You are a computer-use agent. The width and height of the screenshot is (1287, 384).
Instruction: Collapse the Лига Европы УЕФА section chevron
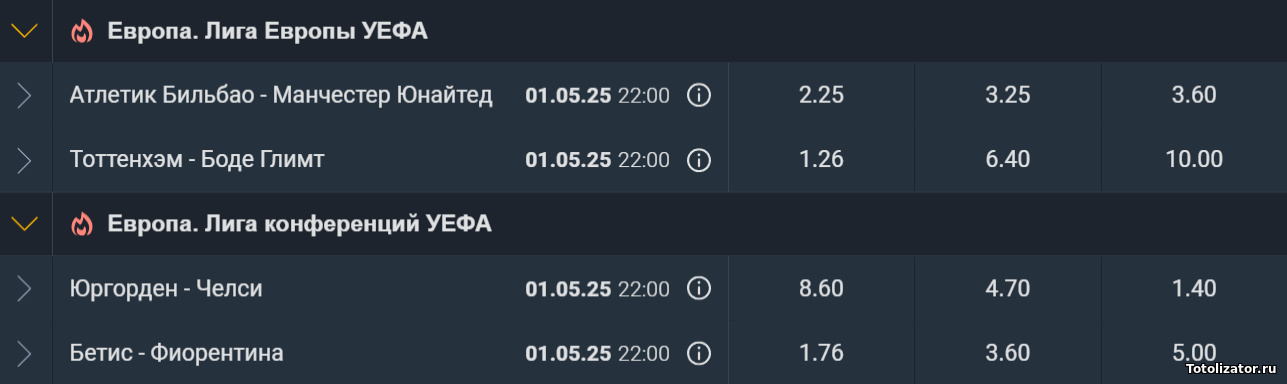[x=24, y=32]
